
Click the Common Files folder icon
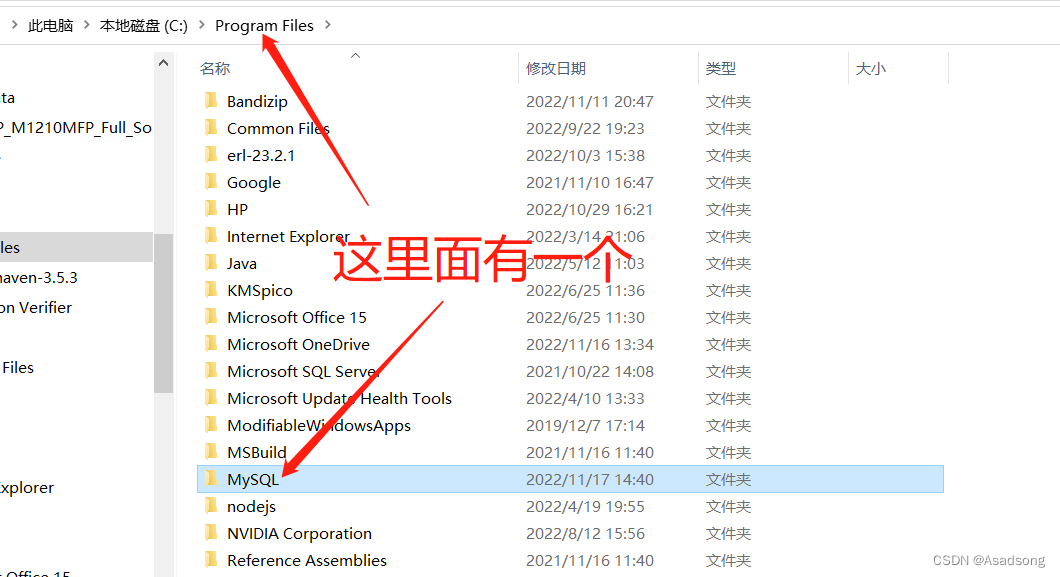click(211, 128)
